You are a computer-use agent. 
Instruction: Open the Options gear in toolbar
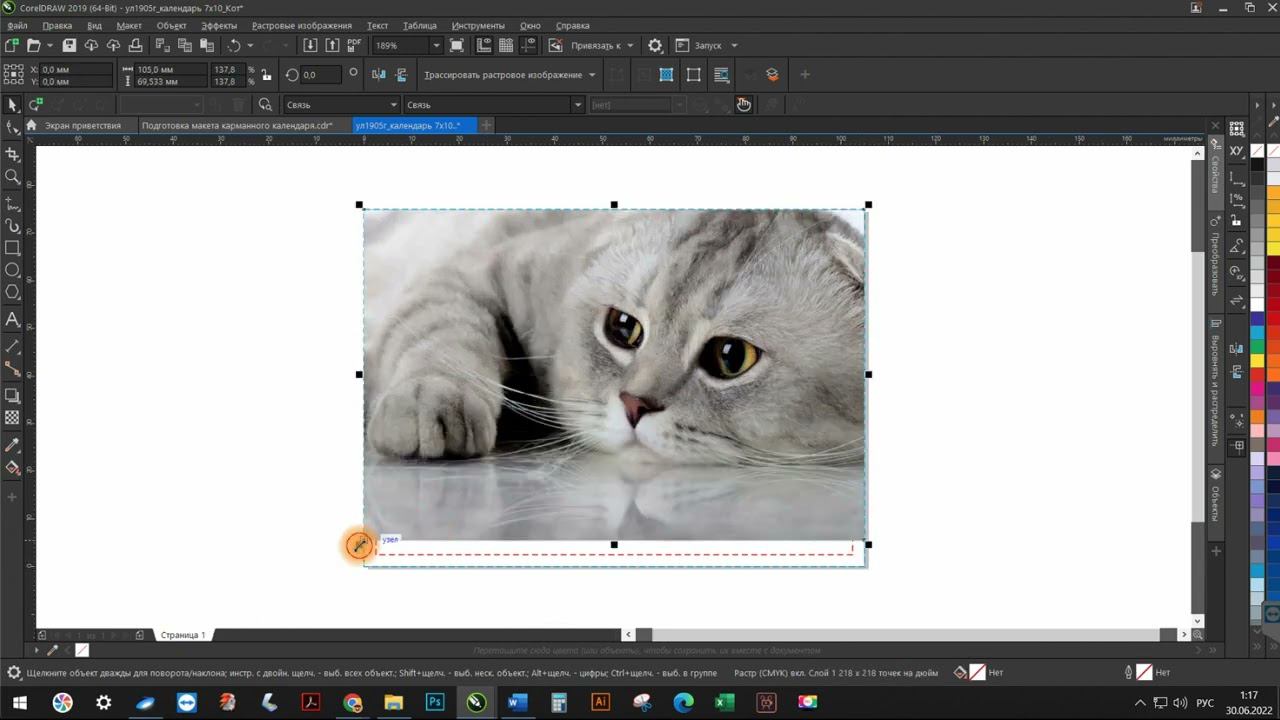[655, 45]
